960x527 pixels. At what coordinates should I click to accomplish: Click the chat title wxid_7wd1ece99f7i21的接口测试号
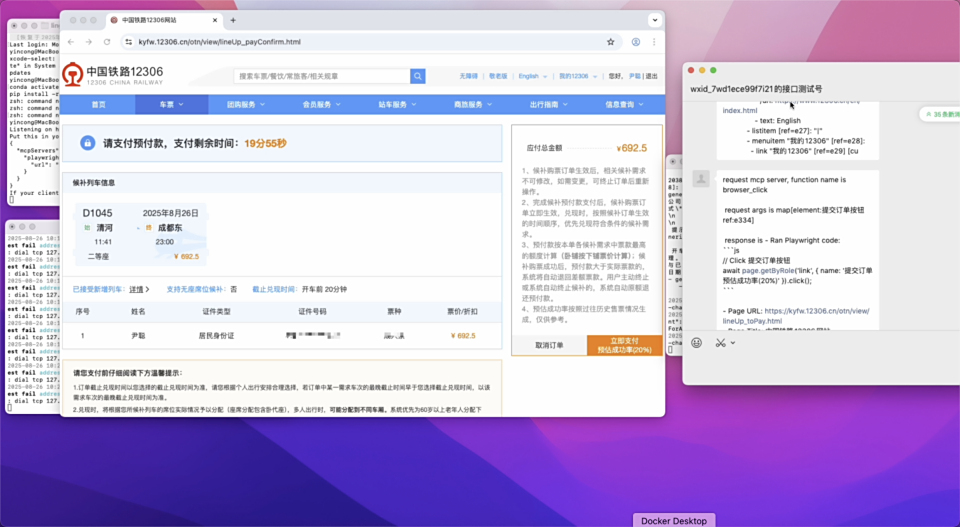(756, 89)
